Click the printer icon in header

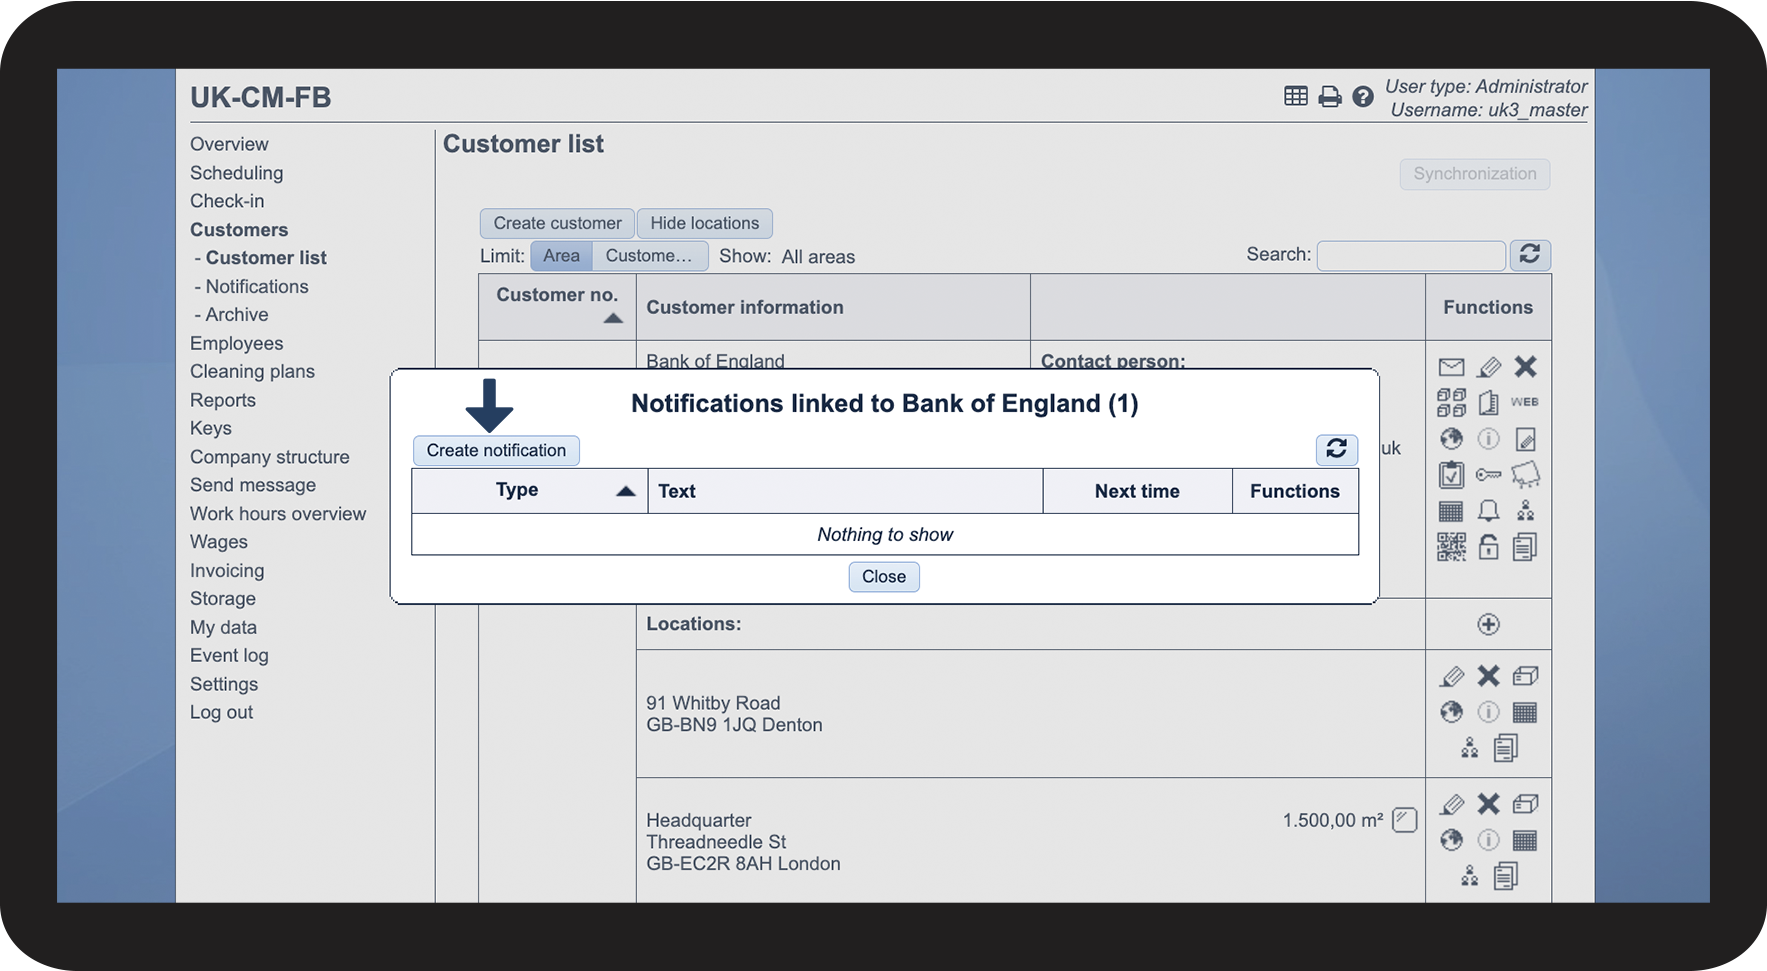pos(1329,96)
